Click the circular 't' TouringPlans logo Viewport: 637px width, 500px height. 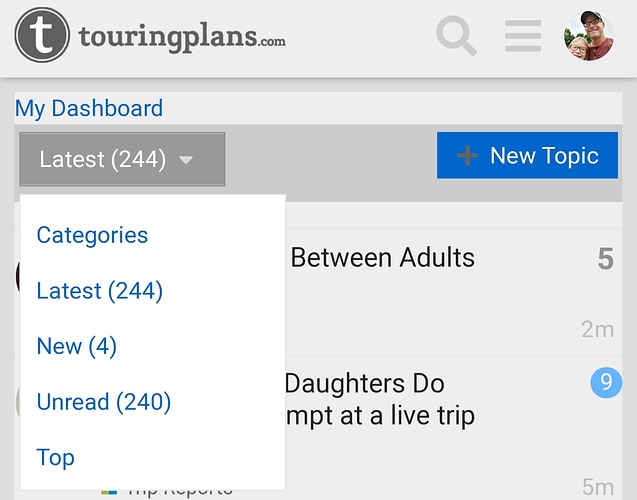[x=42, y=35]
